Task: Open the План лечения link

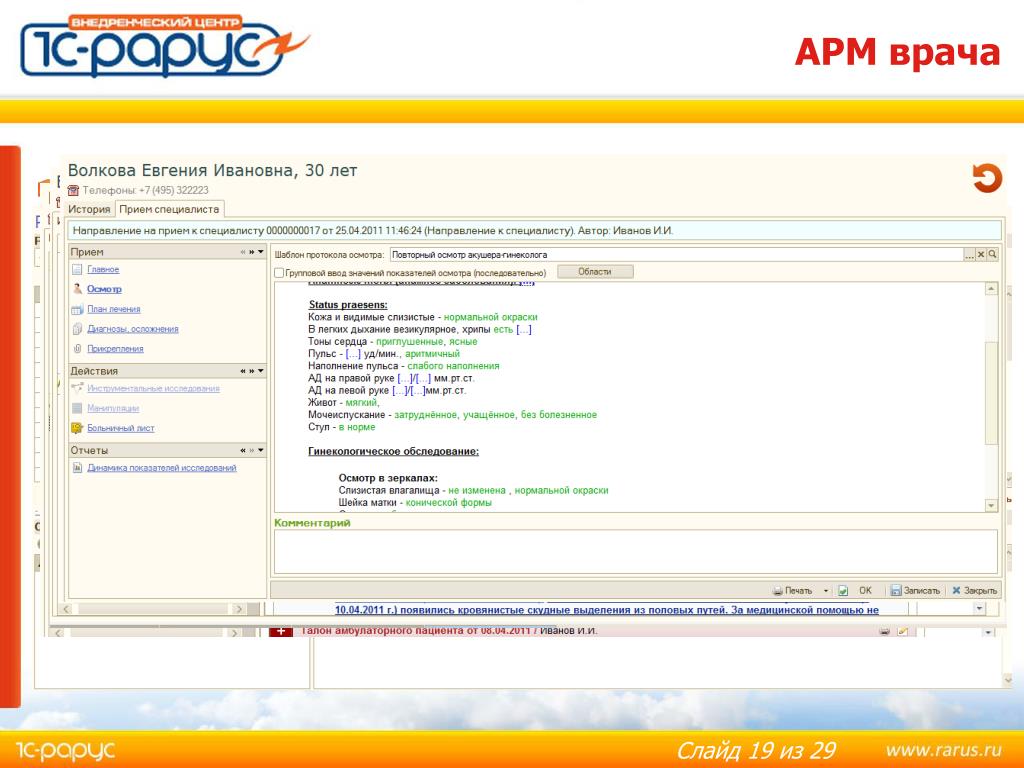Action: [114, 310]
